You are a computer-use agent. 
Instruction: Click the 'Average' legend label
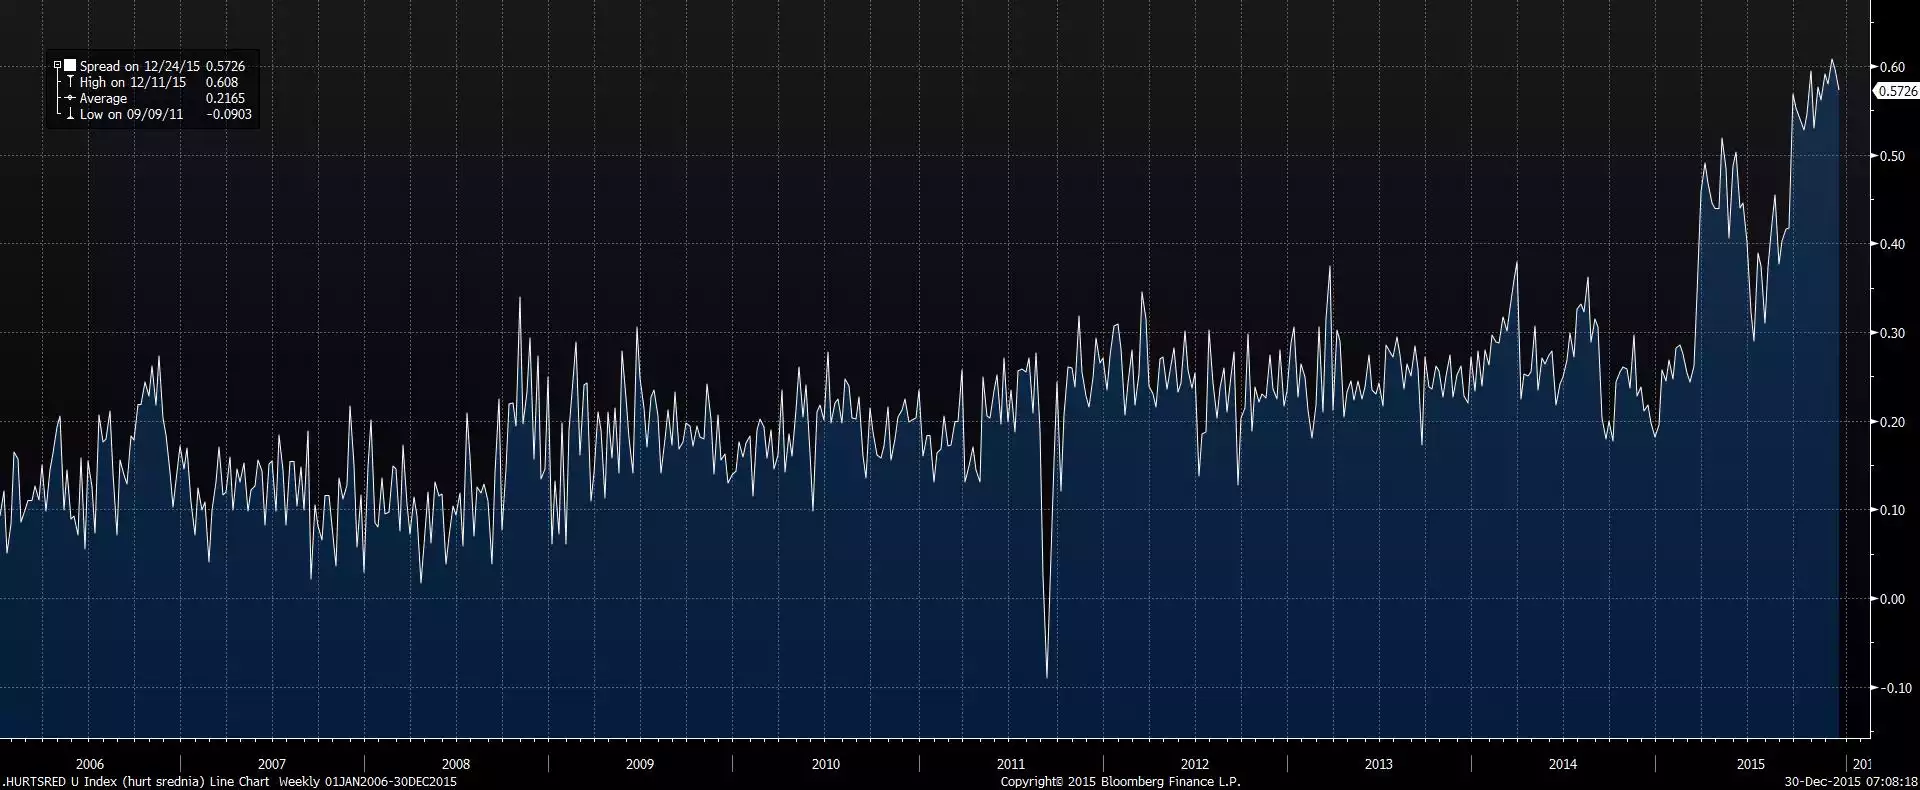tap(103, 98)
